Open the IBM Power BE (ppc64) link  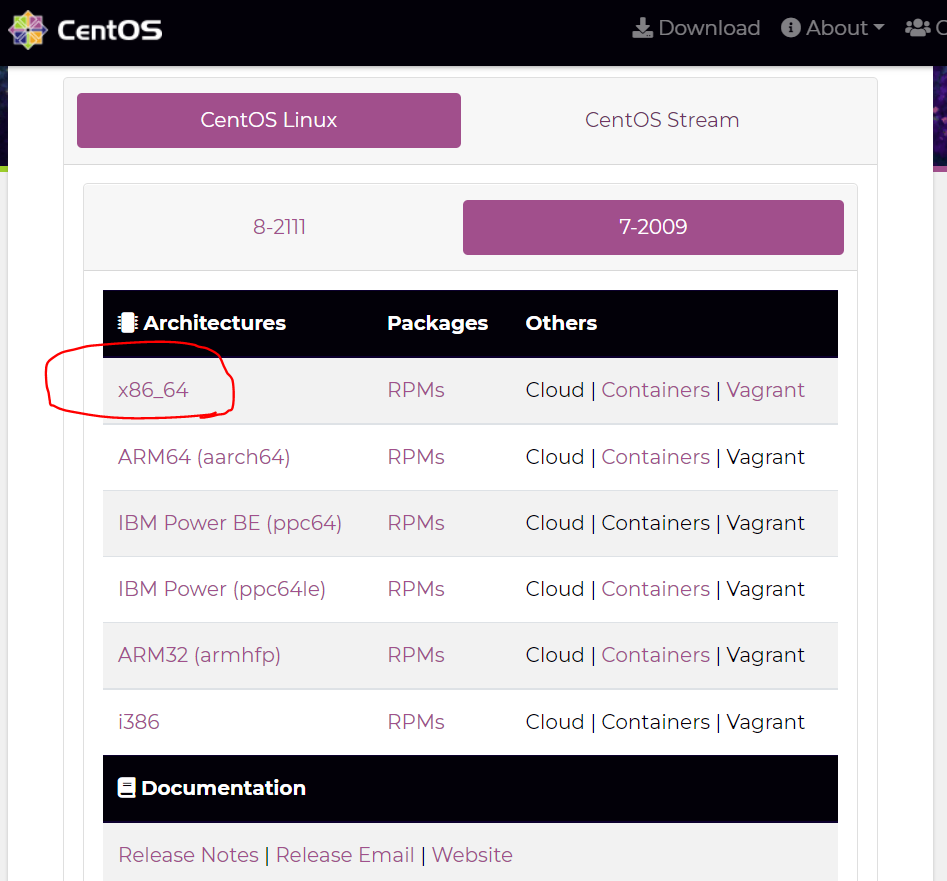pos(230,523)
